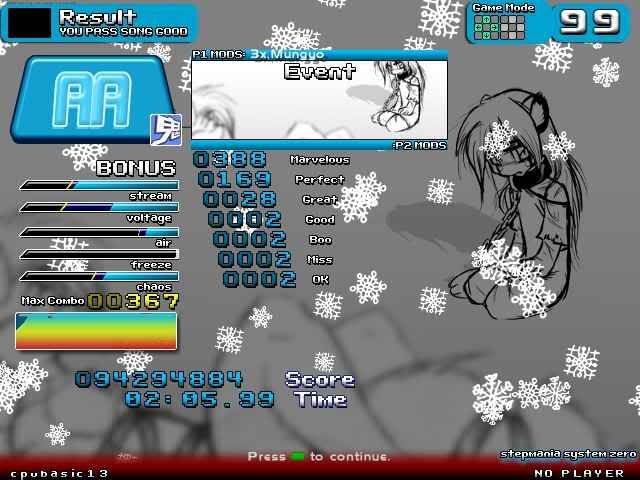Click the 'Game Mode' label
This screenshot has height=480, width=640.
[x=503, y=8]
